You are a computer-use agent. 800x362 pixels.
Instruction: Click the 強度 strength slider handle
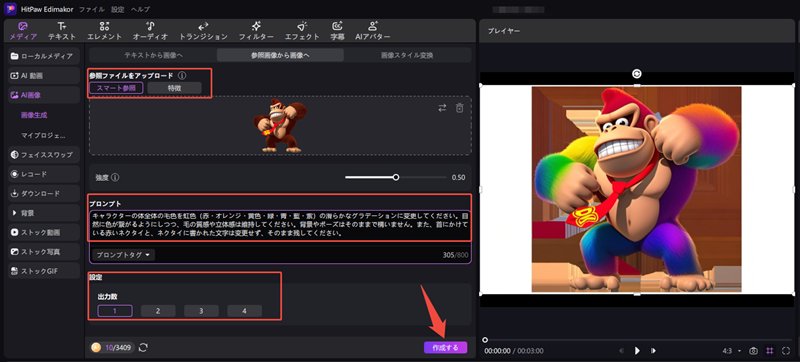tap(396, 177)
